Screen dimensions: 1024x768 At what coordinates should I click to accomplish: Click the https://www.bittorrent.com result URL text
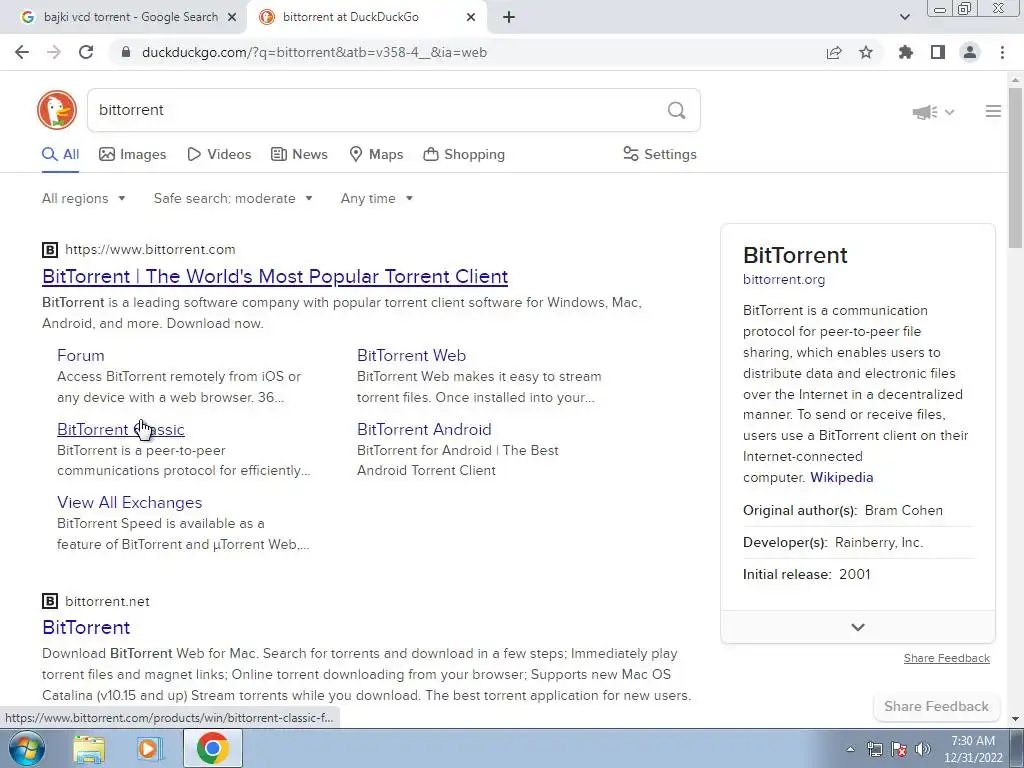point(150,249)
